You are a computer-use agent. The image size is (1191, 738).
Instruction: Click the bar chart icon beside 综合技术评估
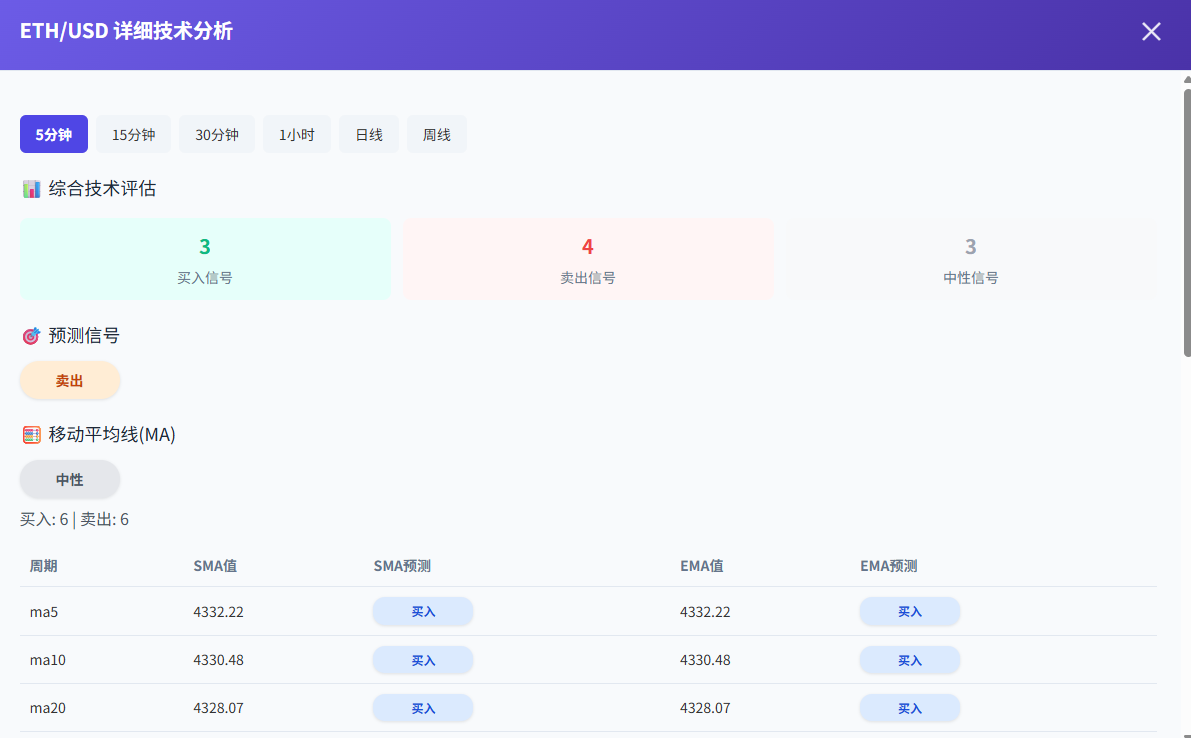[x=32, y=188]
